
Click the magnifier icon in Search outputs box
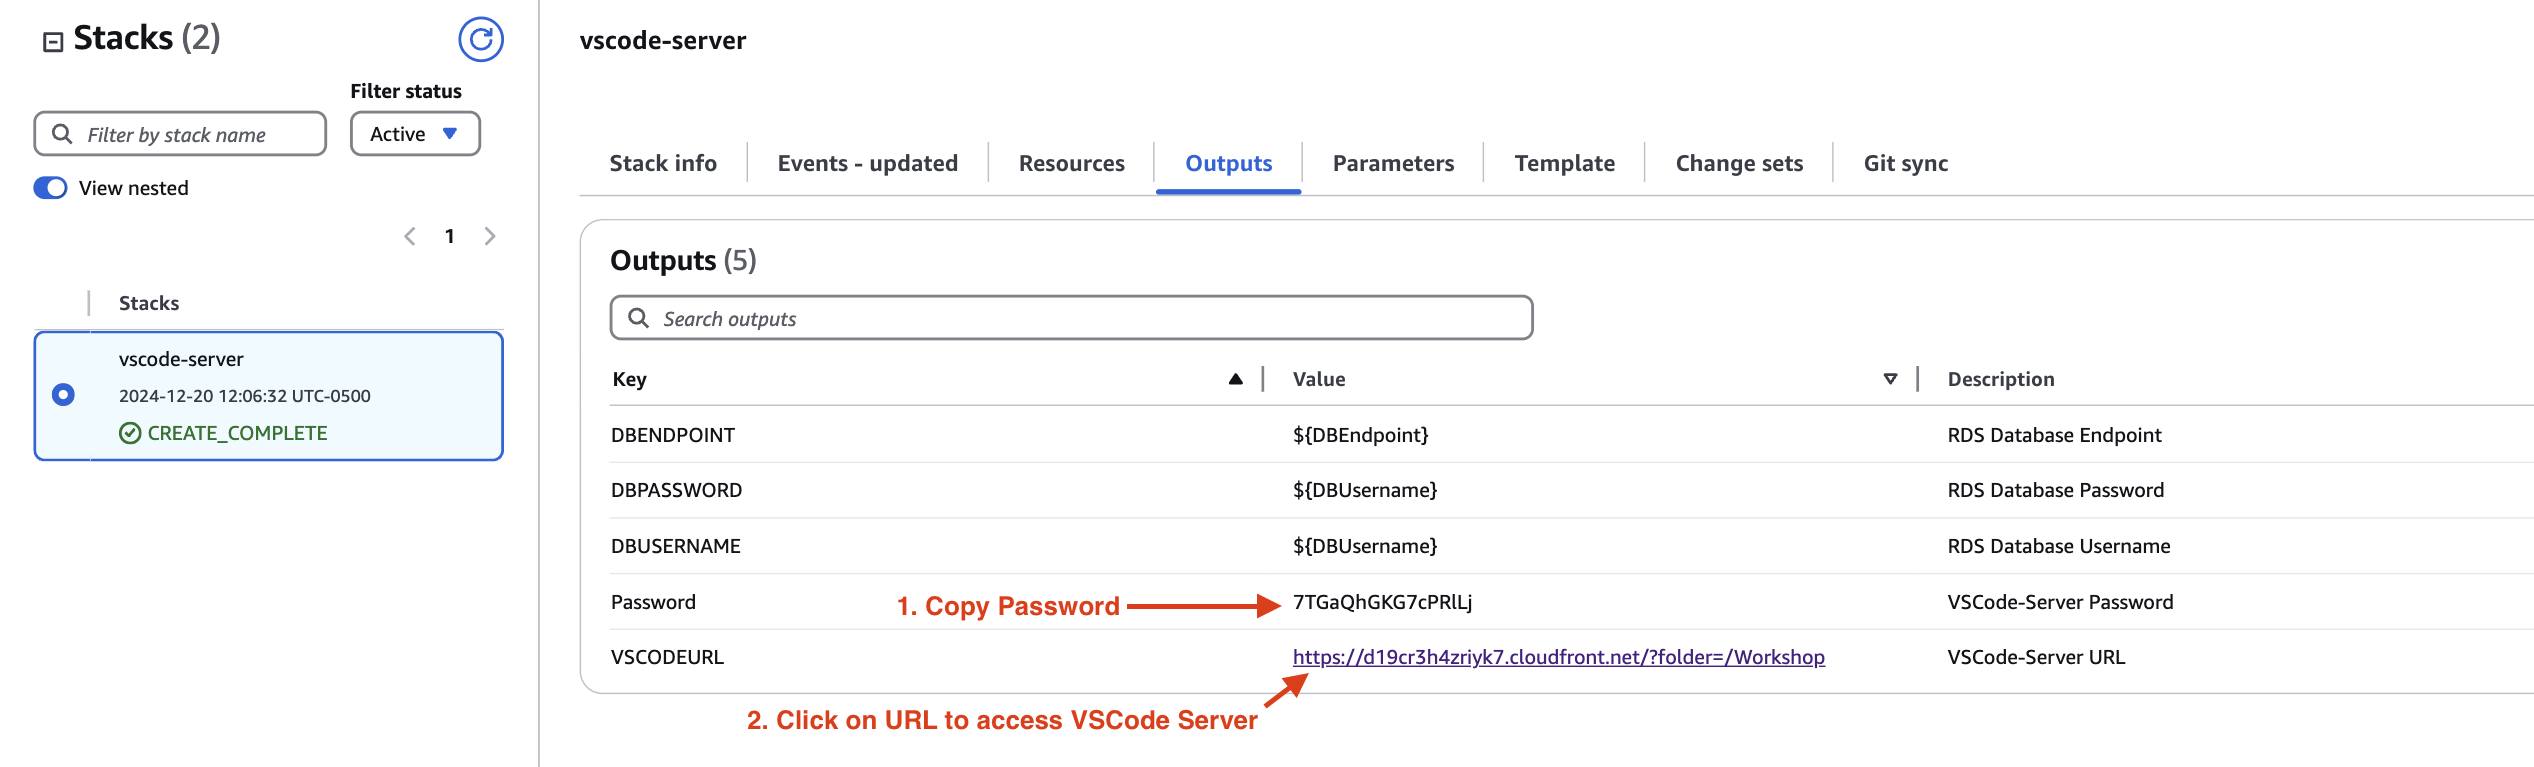click(x=640, y=317)
